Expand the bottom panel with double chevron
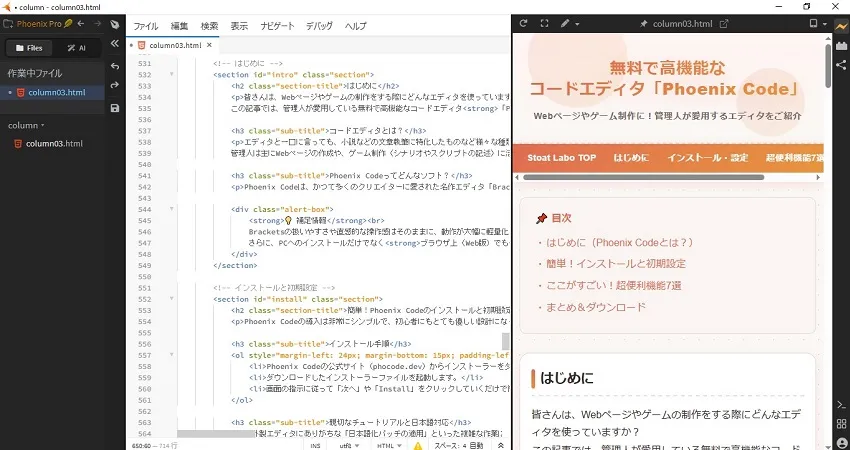This screenshot has height=450, width=850. [500, 446]
